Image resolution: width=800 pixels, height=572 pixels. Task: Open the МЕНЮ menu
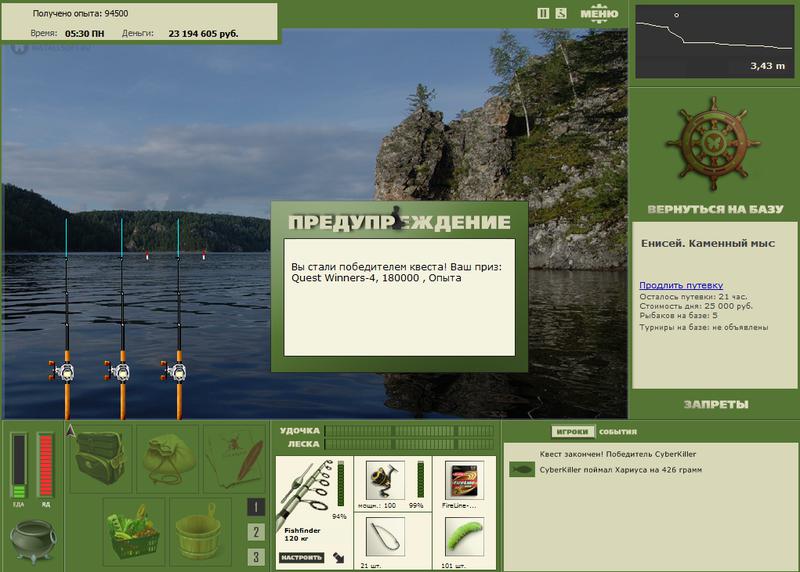(x=599, y=13)
